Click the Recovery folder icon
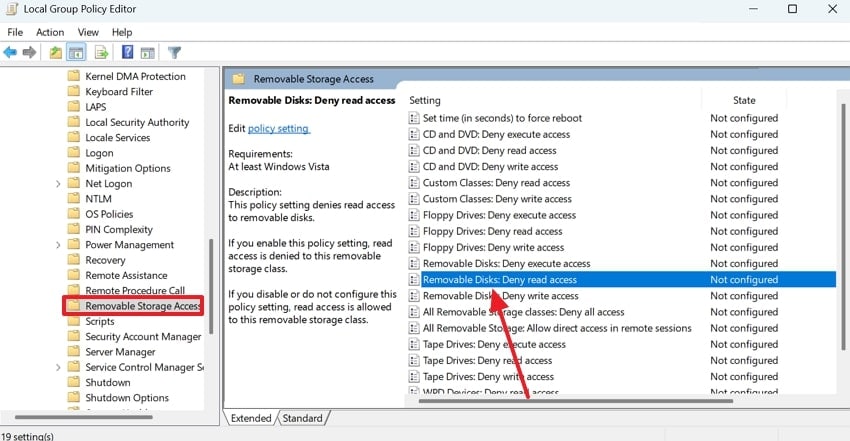850x441 pixels. 73,260
